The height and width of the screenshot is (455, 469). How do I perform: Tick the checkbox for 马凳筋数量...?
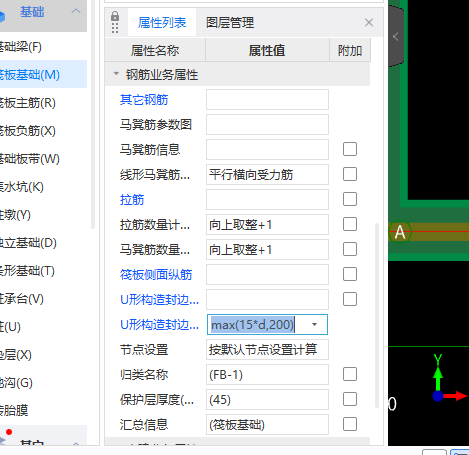point(350,249)
